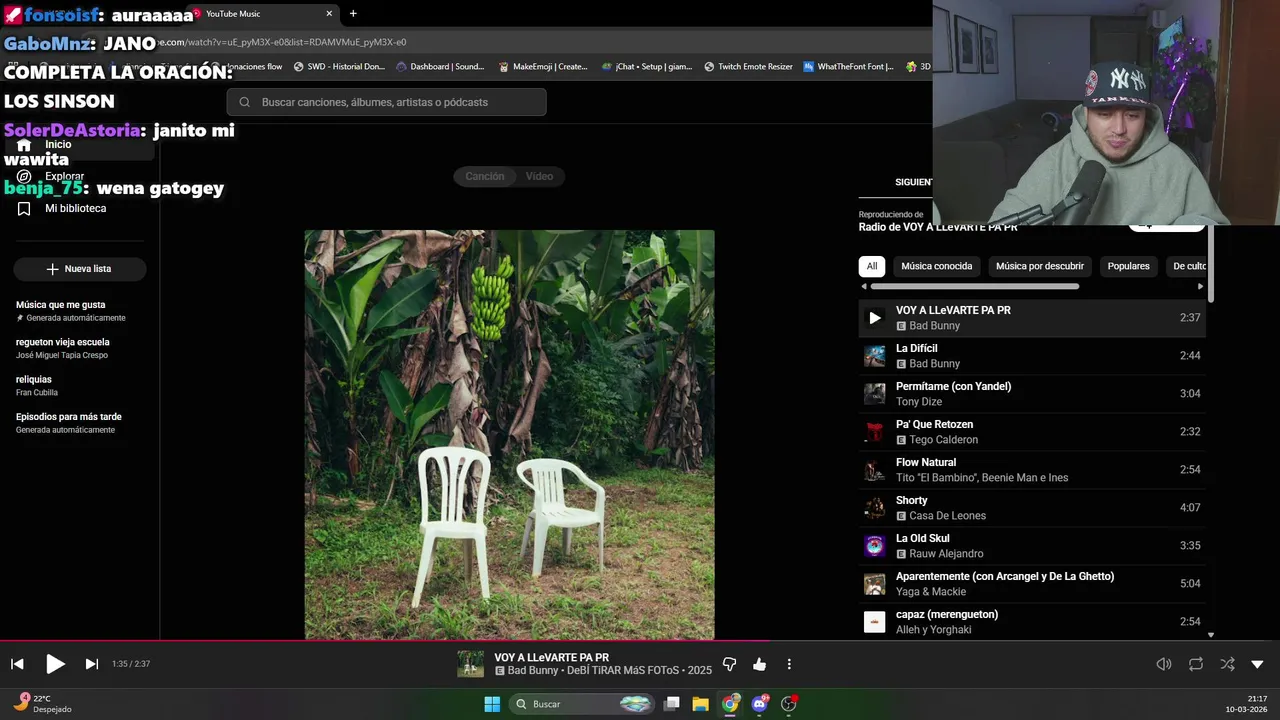Click the now-playing album thumbnail in player bar
This screenshot has height=720, width=1280.
(x=470, y=664)
